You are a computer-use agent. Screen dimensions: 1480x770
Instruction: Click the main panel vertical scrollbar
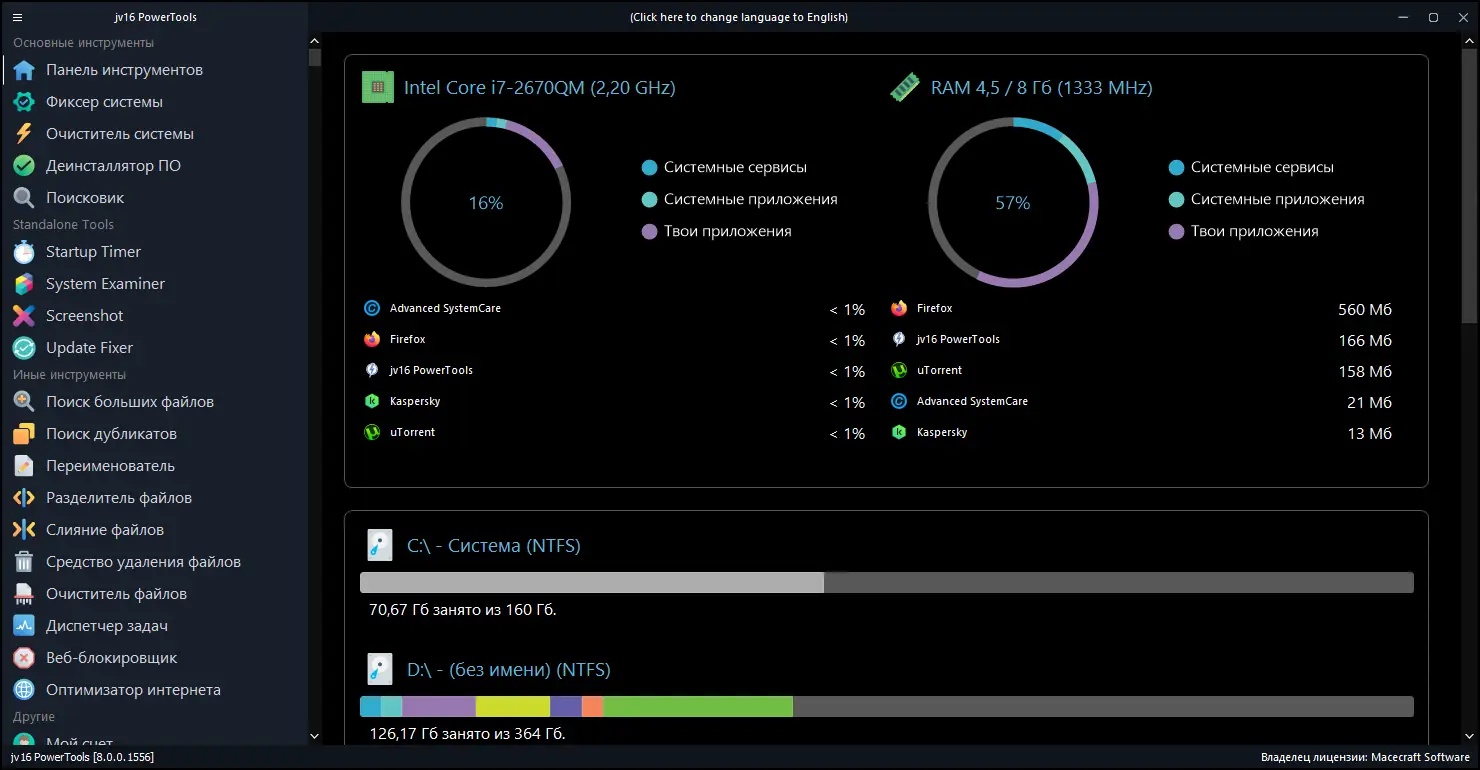(1469, 186)
